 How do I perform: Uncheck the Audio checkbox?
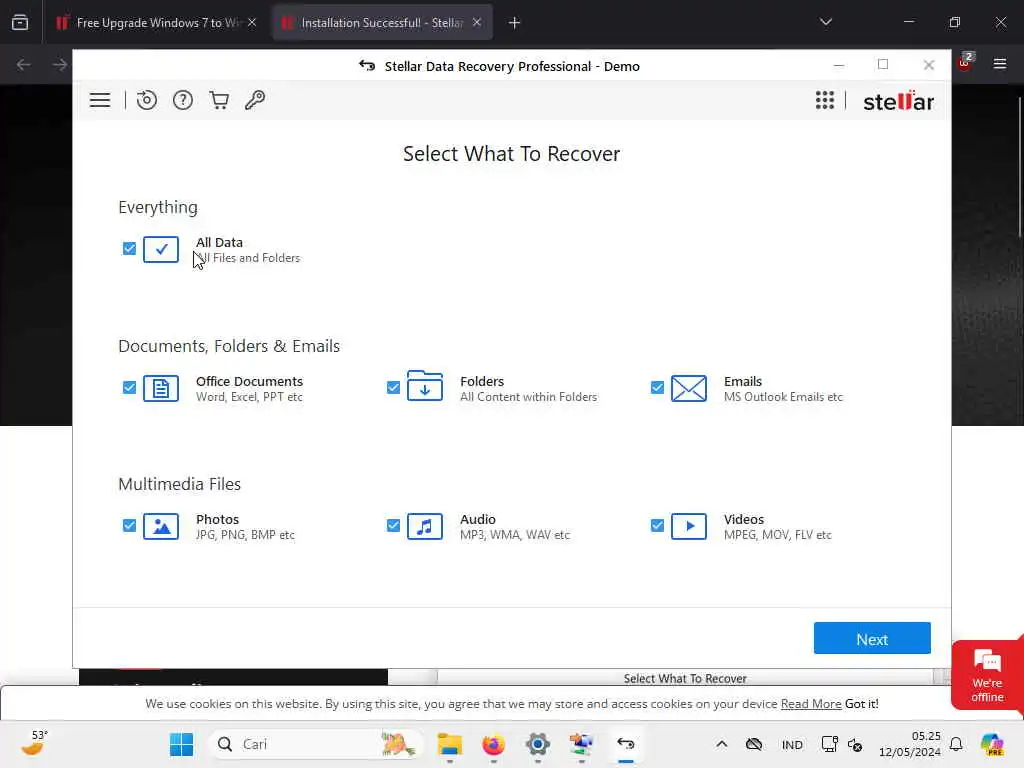pos(393,525)
